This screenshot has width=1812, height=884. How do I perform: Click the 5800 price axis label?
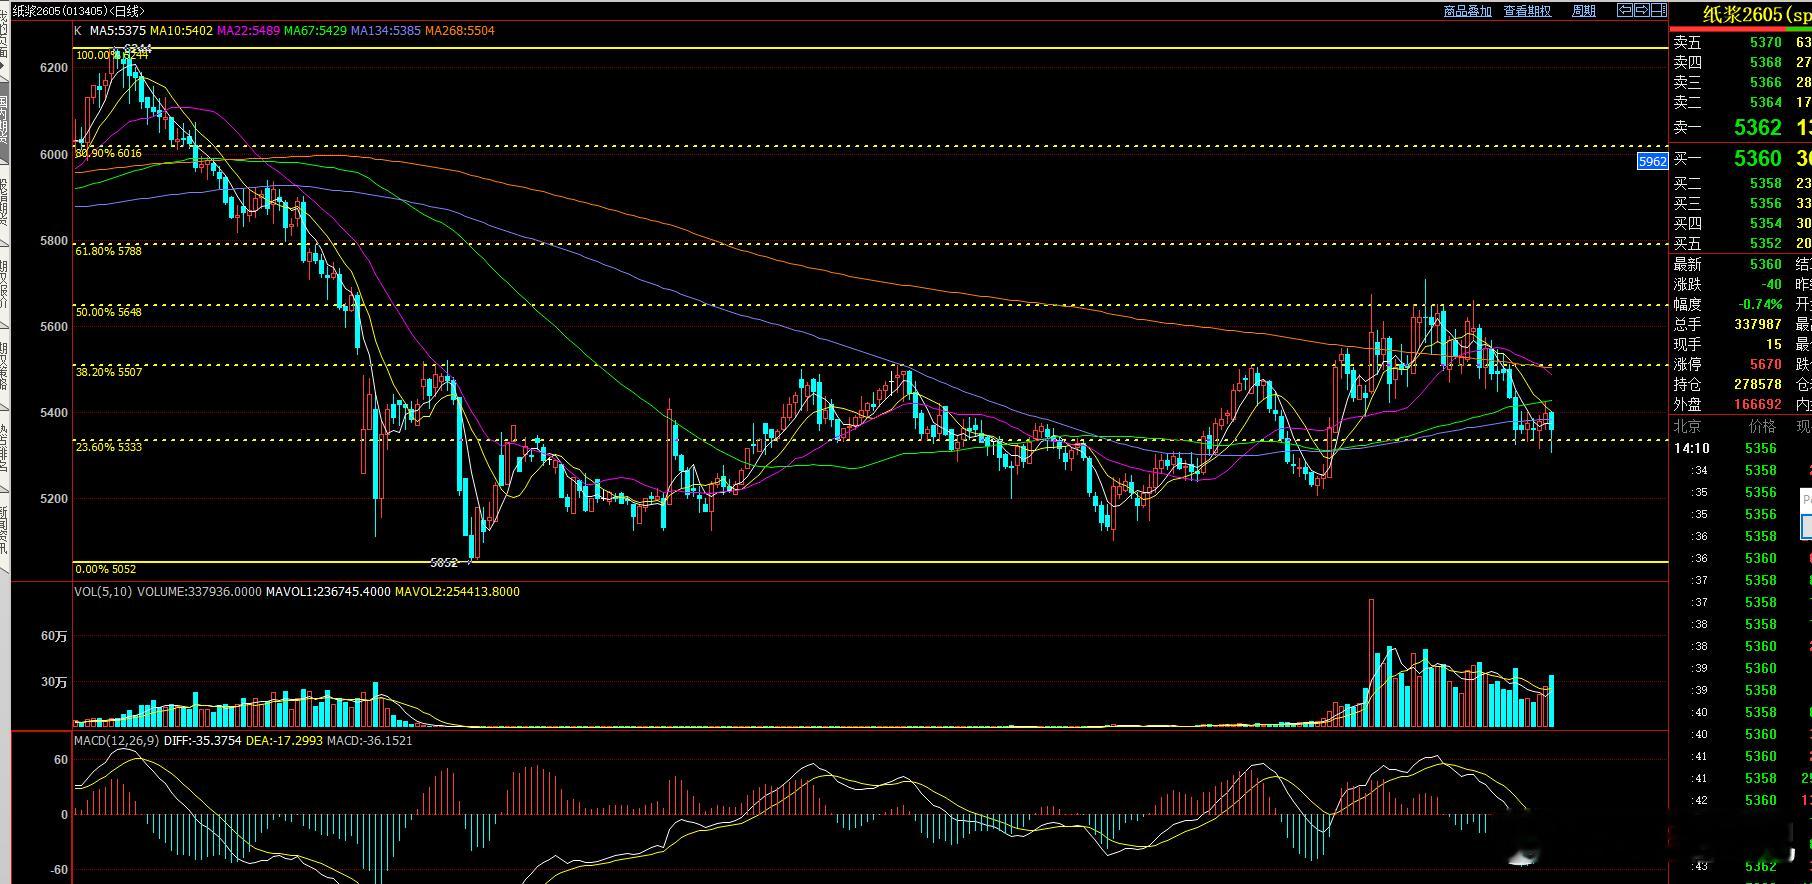tap(54, 241)
